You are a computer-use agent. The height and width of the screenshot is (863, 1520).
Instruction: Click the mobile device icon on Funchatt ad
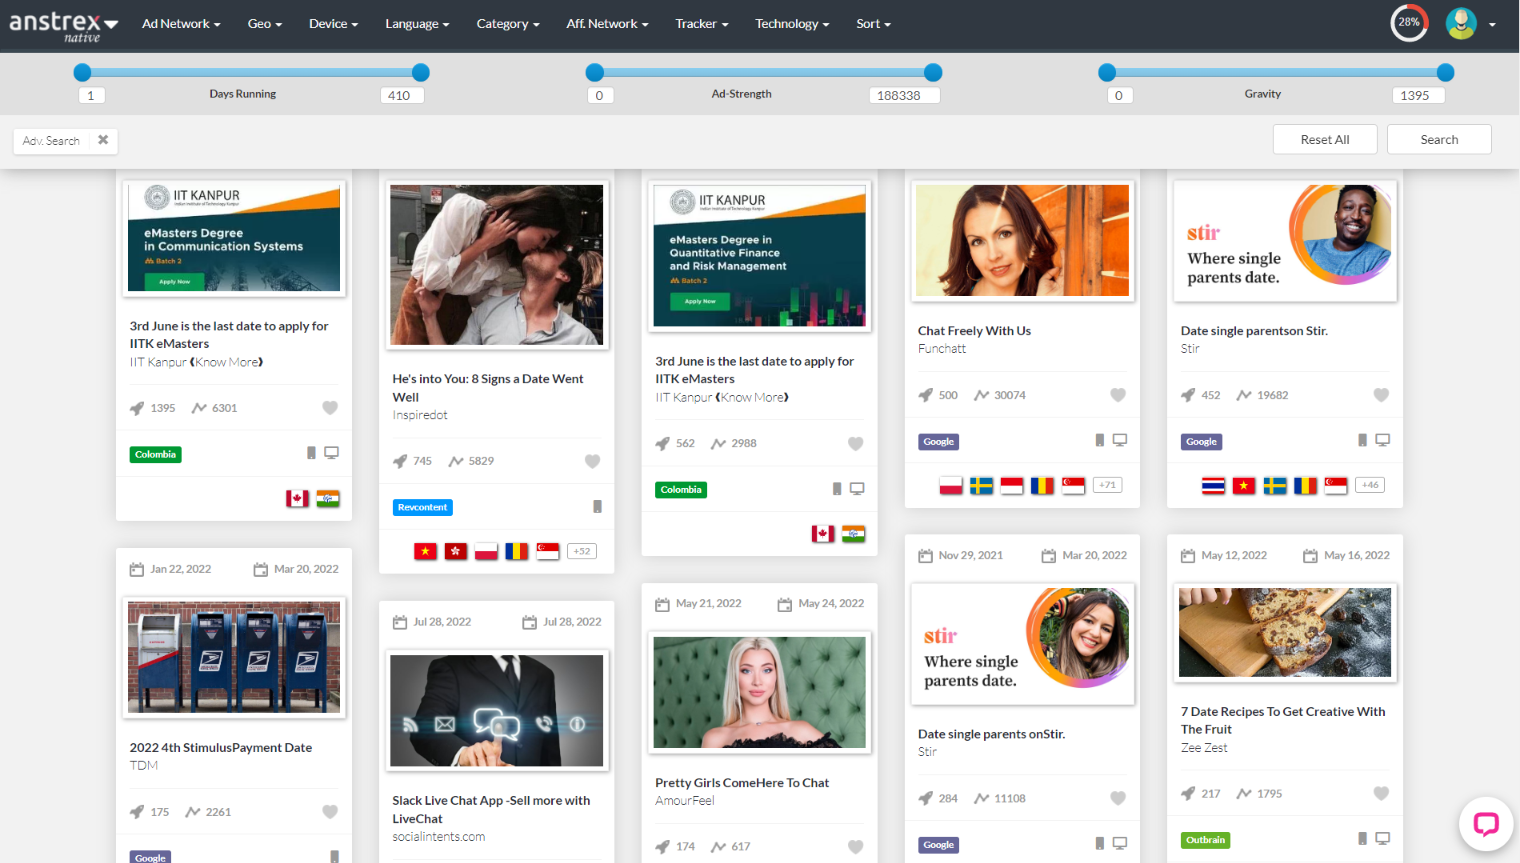(1100, 440)
